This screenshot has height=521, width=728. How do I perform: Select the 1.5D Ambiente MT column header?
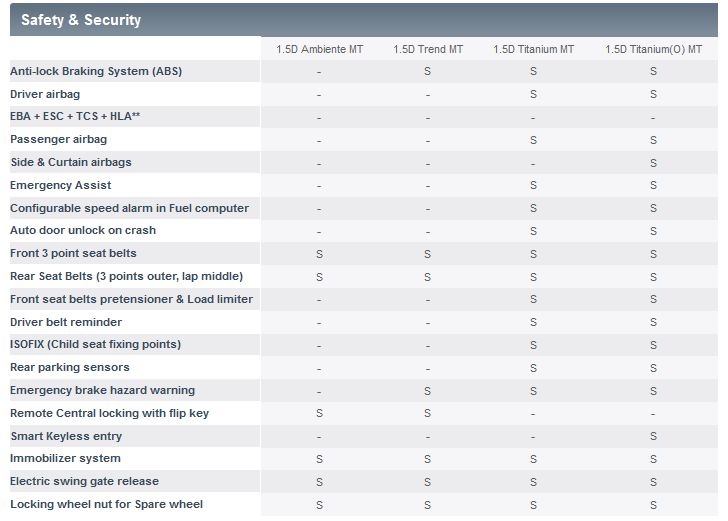tap(319, 49)
